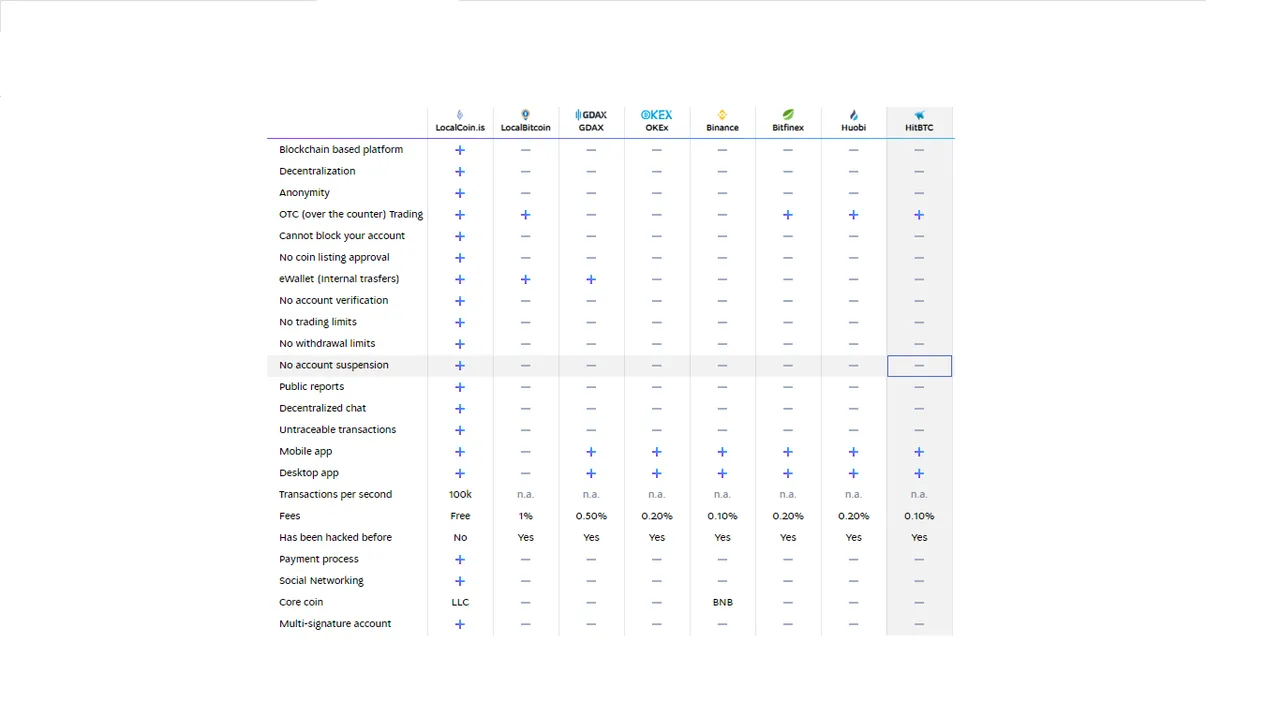Click the Binance diamond logo
The image size is (1280, 720).
click(722, 115)
